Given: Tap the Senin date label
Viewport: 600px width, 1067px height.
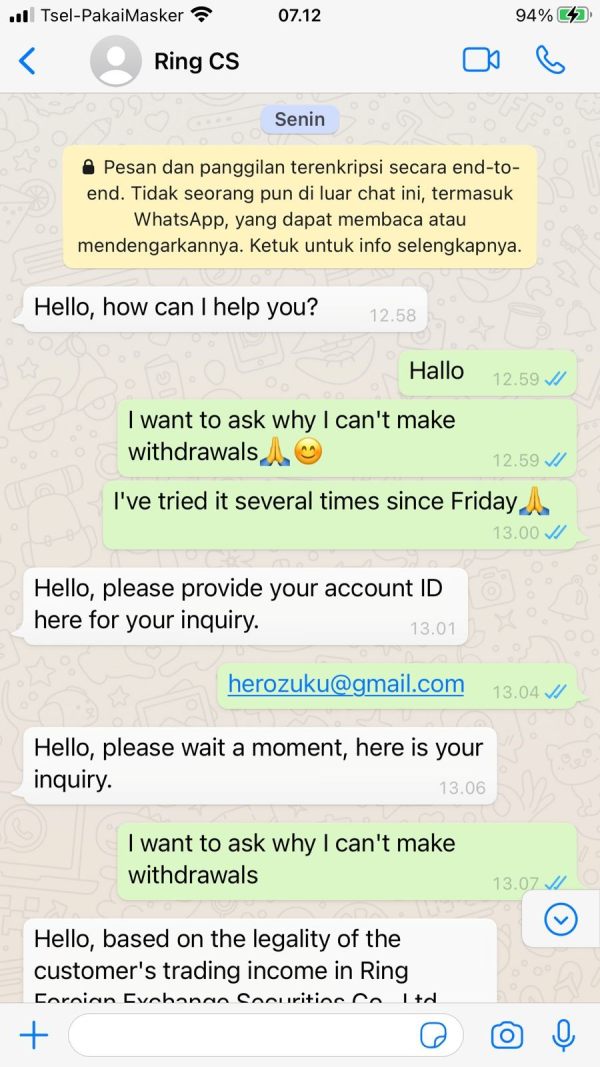Looking at the screenshot, I should click(299, 119).
